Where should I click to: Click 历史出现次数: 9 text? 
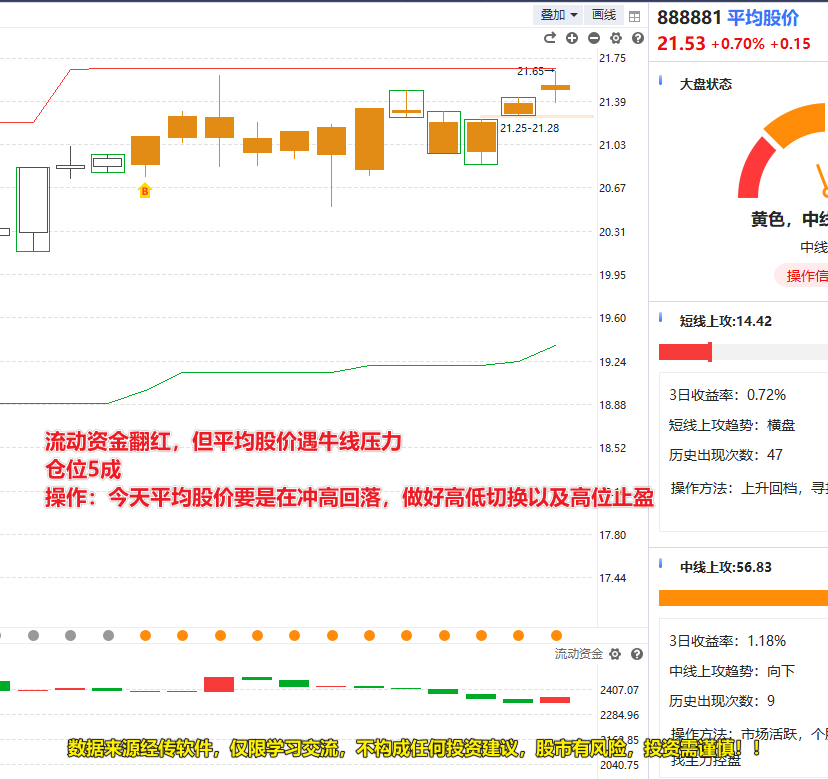click(x=721, y=701)
